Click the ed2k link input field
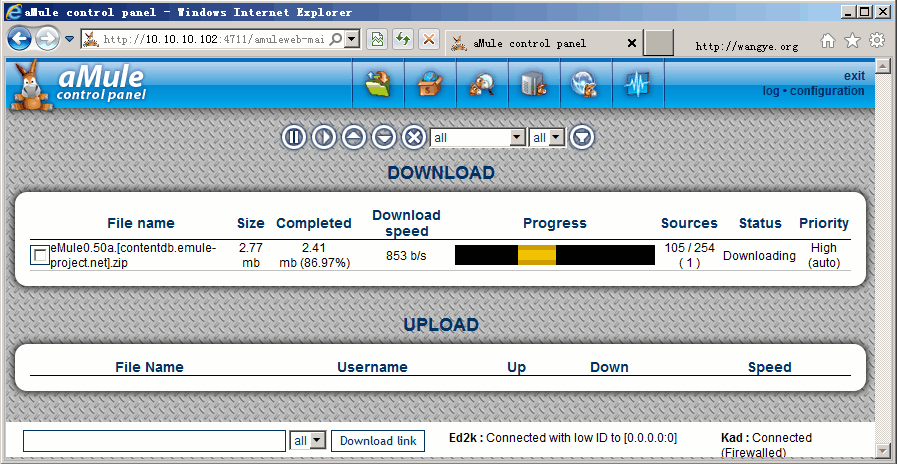 154,441
